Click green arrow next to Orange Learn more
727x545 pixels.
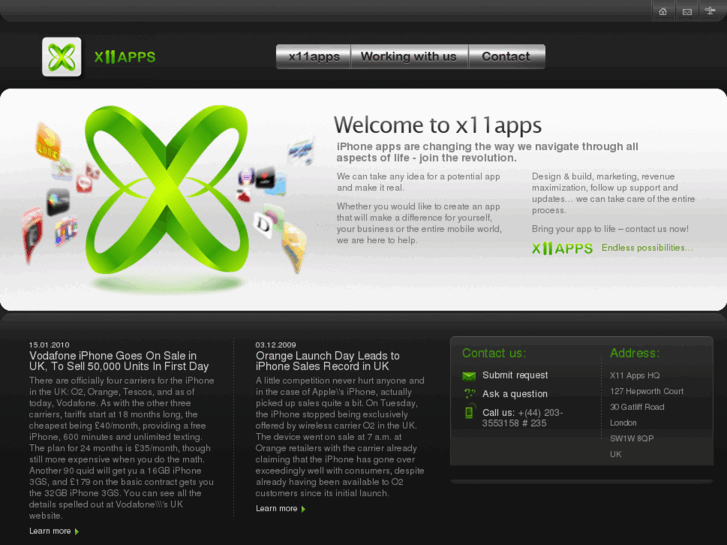point(303,509)
